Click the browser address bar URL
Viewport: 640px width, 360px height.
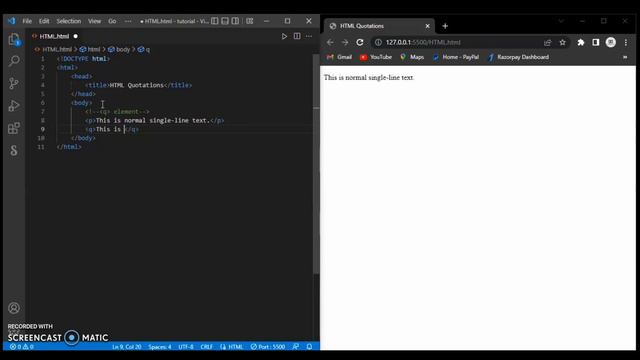(x=423, y=42)
